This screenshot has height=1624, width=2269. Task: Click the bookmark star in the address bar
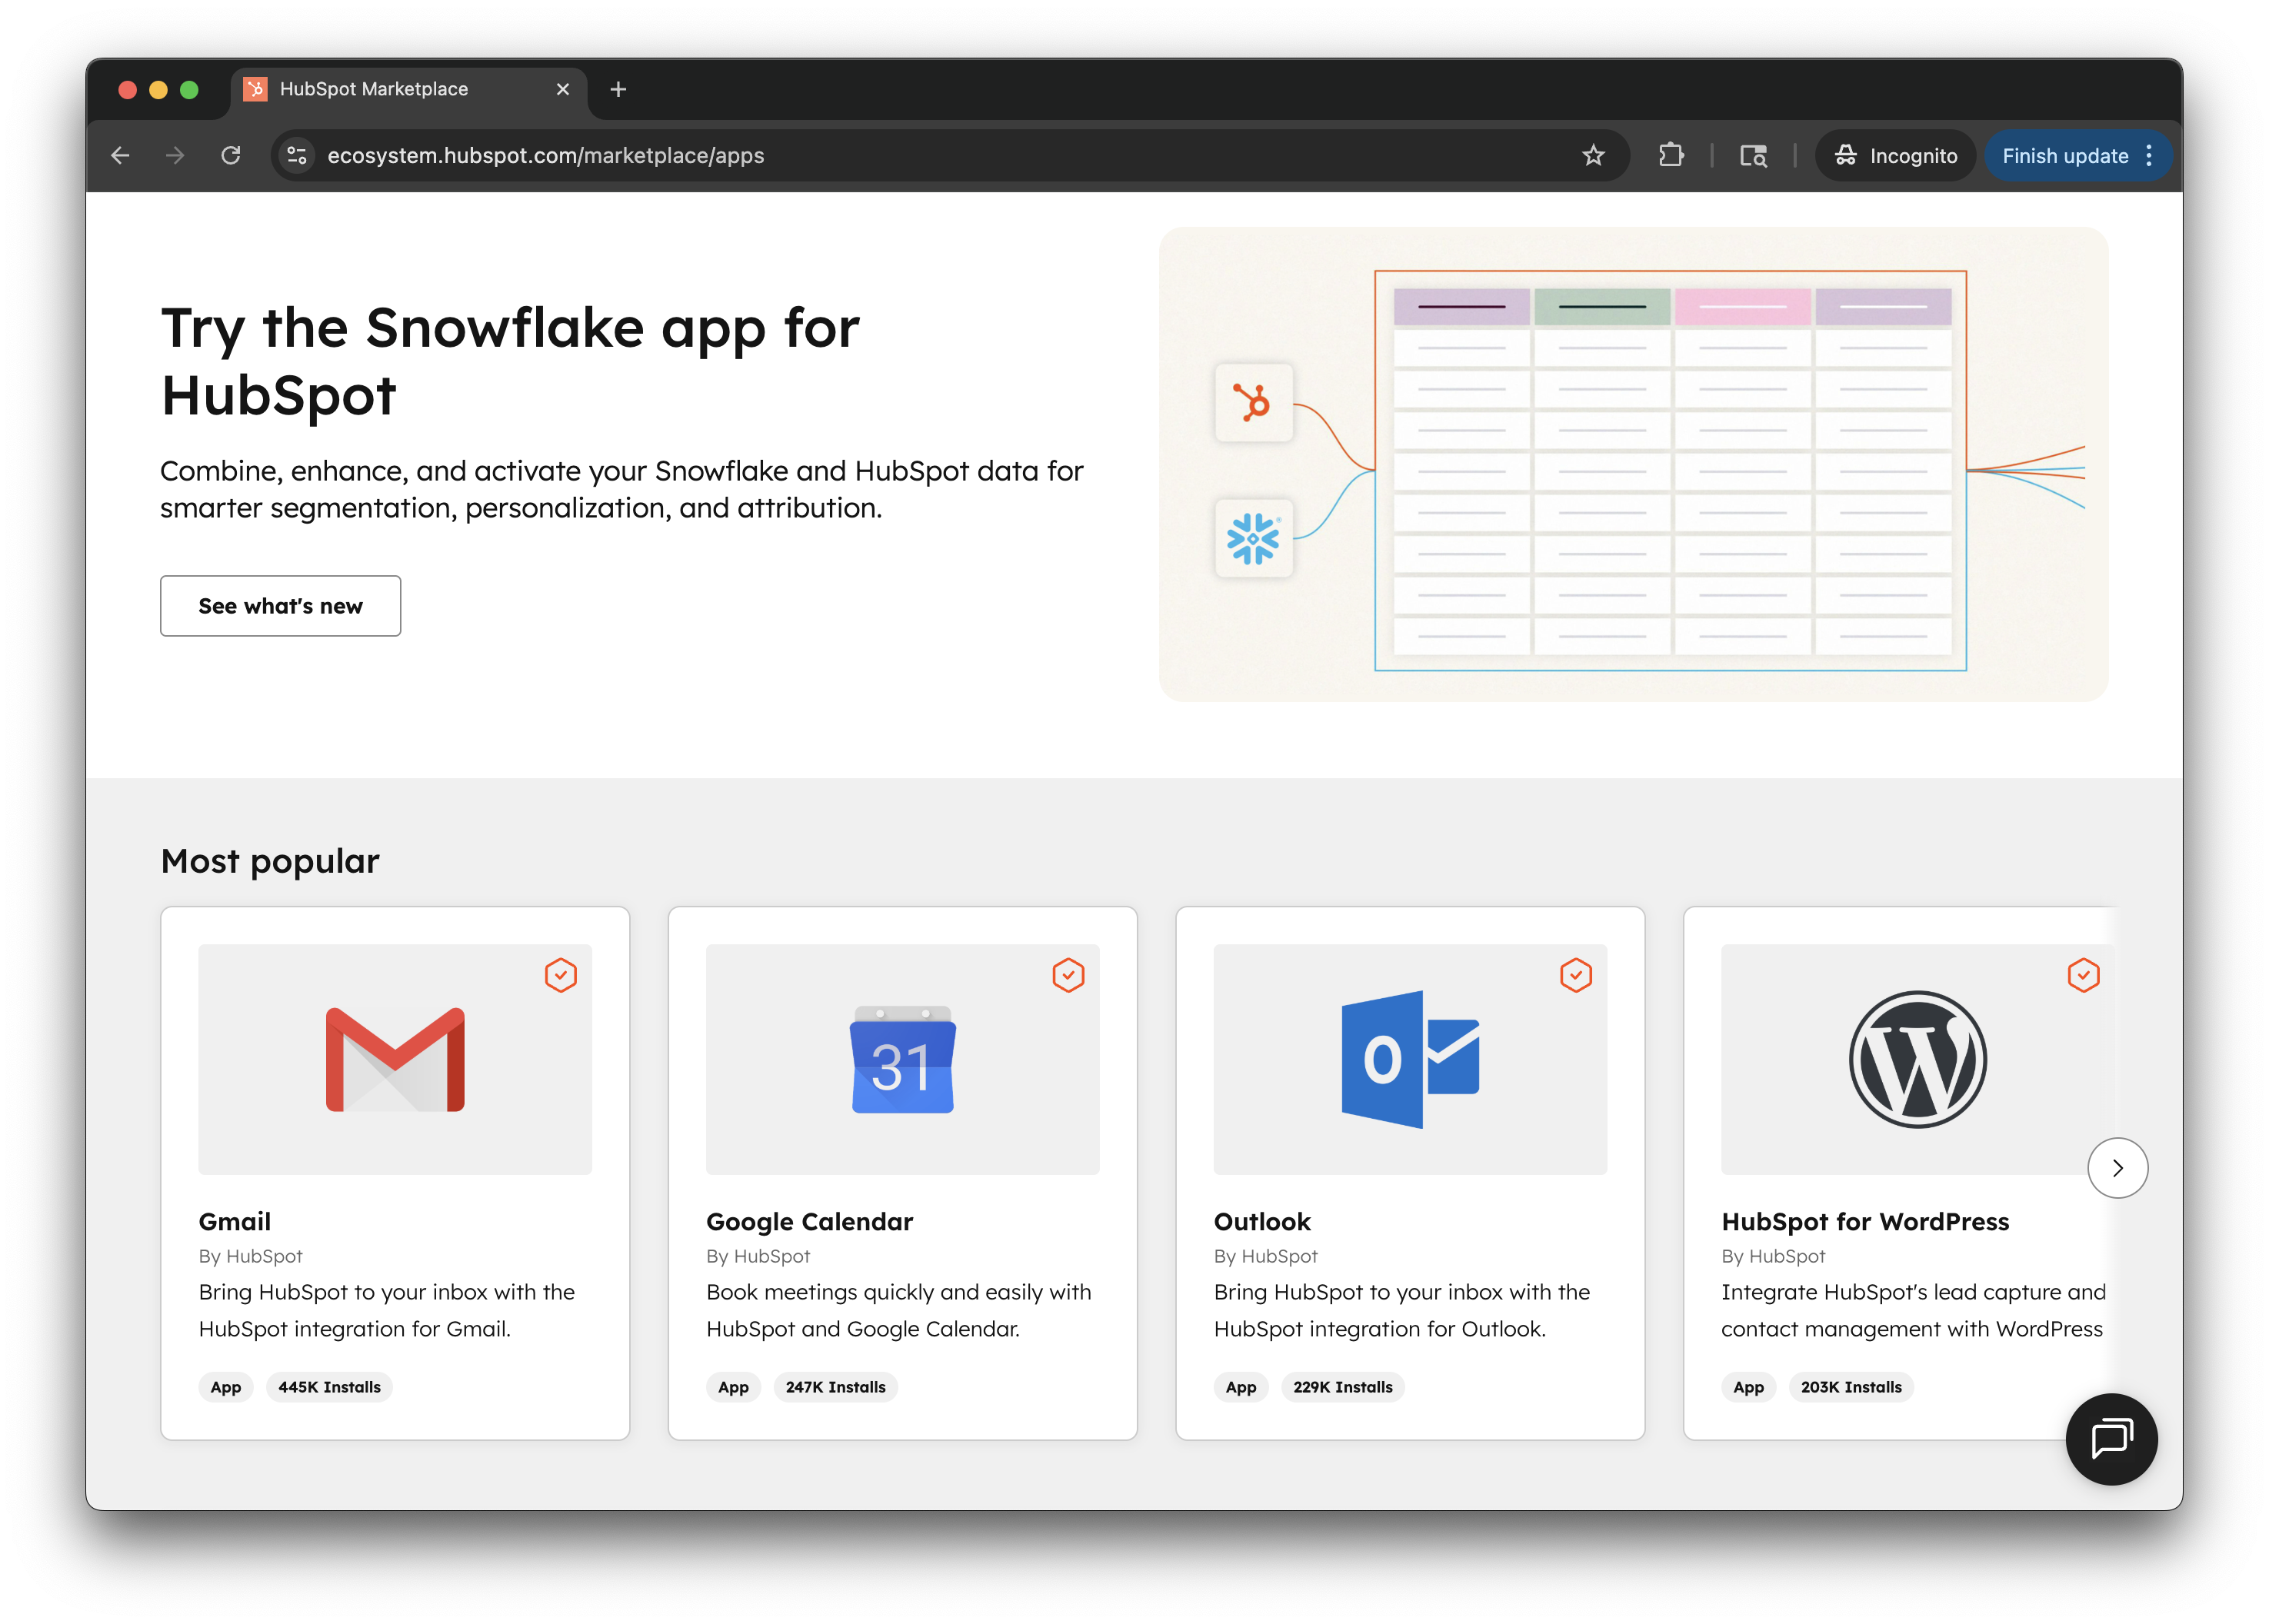click(1592, 155)
